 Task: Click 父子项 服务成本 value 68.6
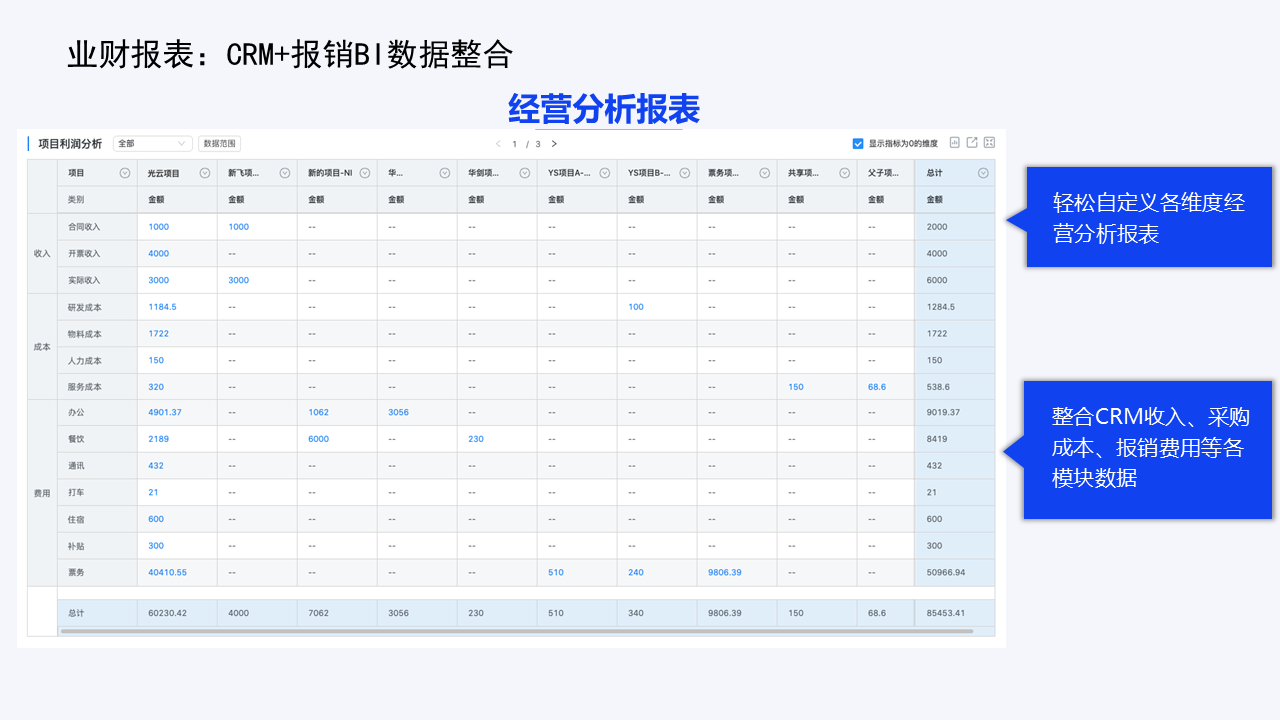click(877, 387)
